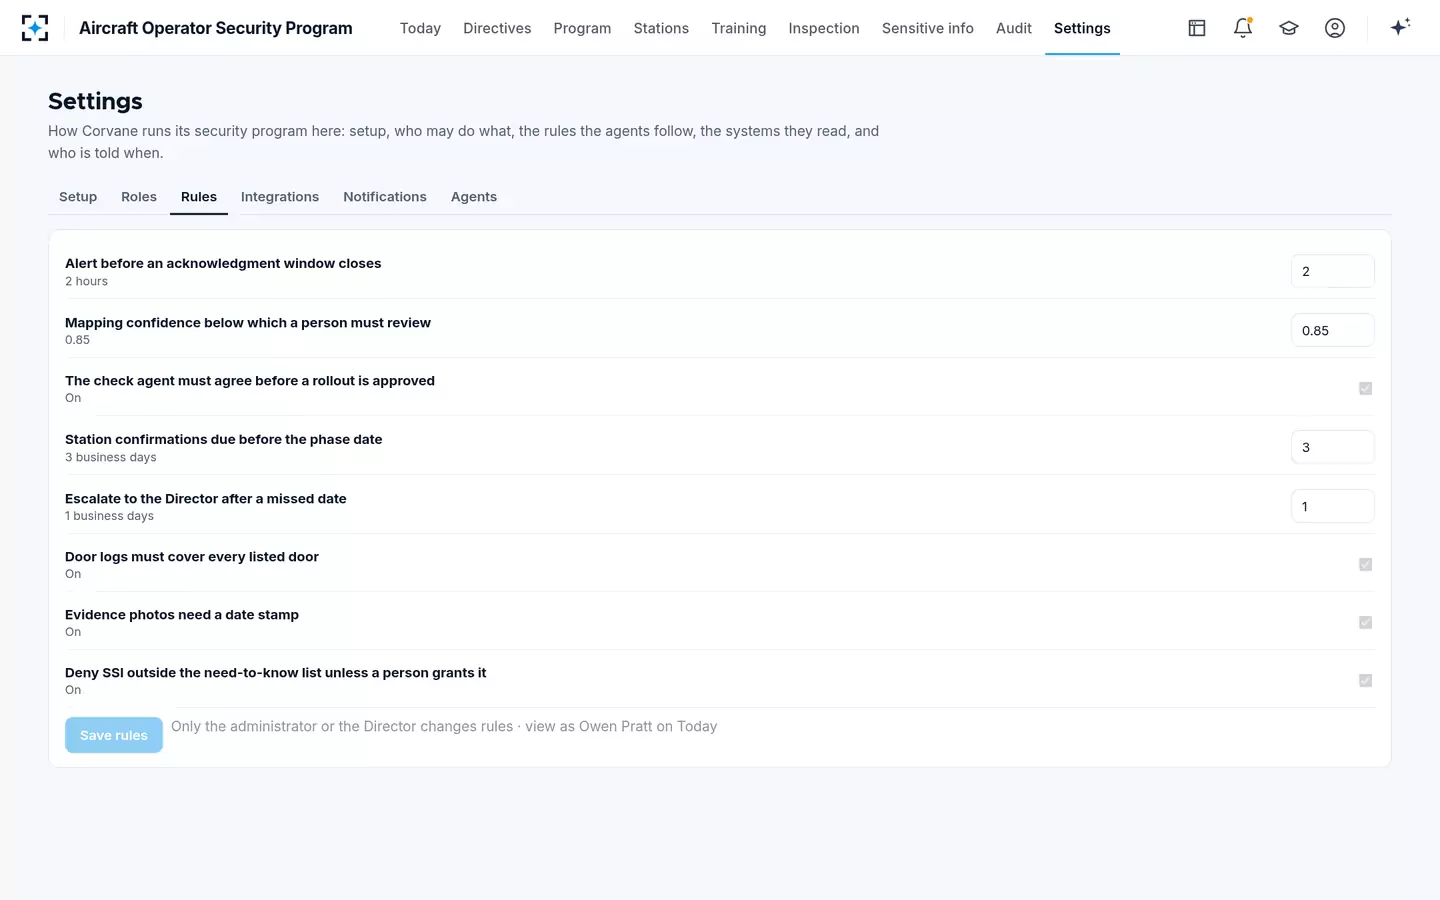Open the sparkle AI assistant icon

pos(1400,27)
